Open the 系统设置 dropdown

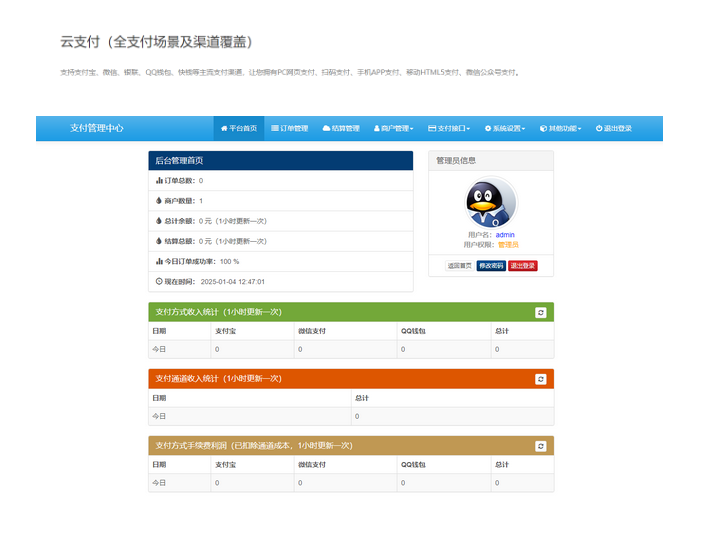click(505, 128)
